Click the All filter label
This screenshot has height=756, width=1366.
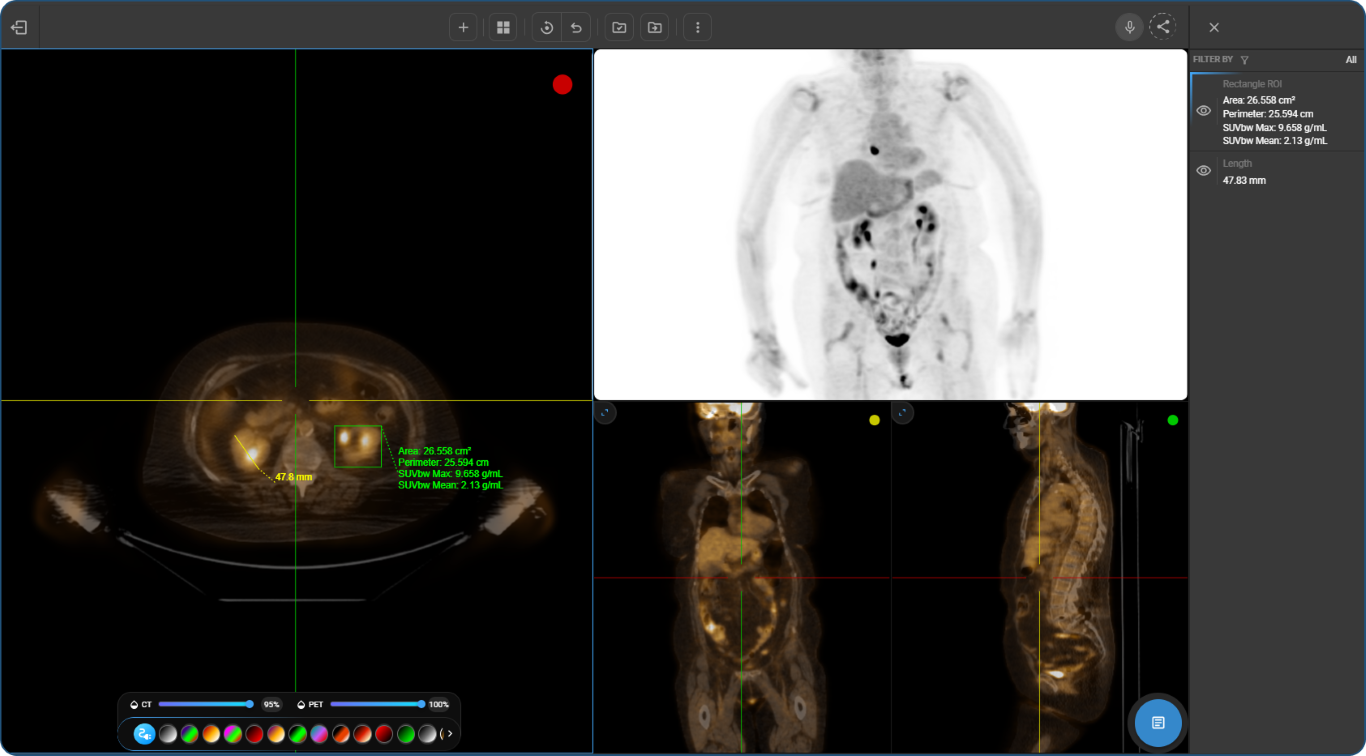tap(1351, 60)
